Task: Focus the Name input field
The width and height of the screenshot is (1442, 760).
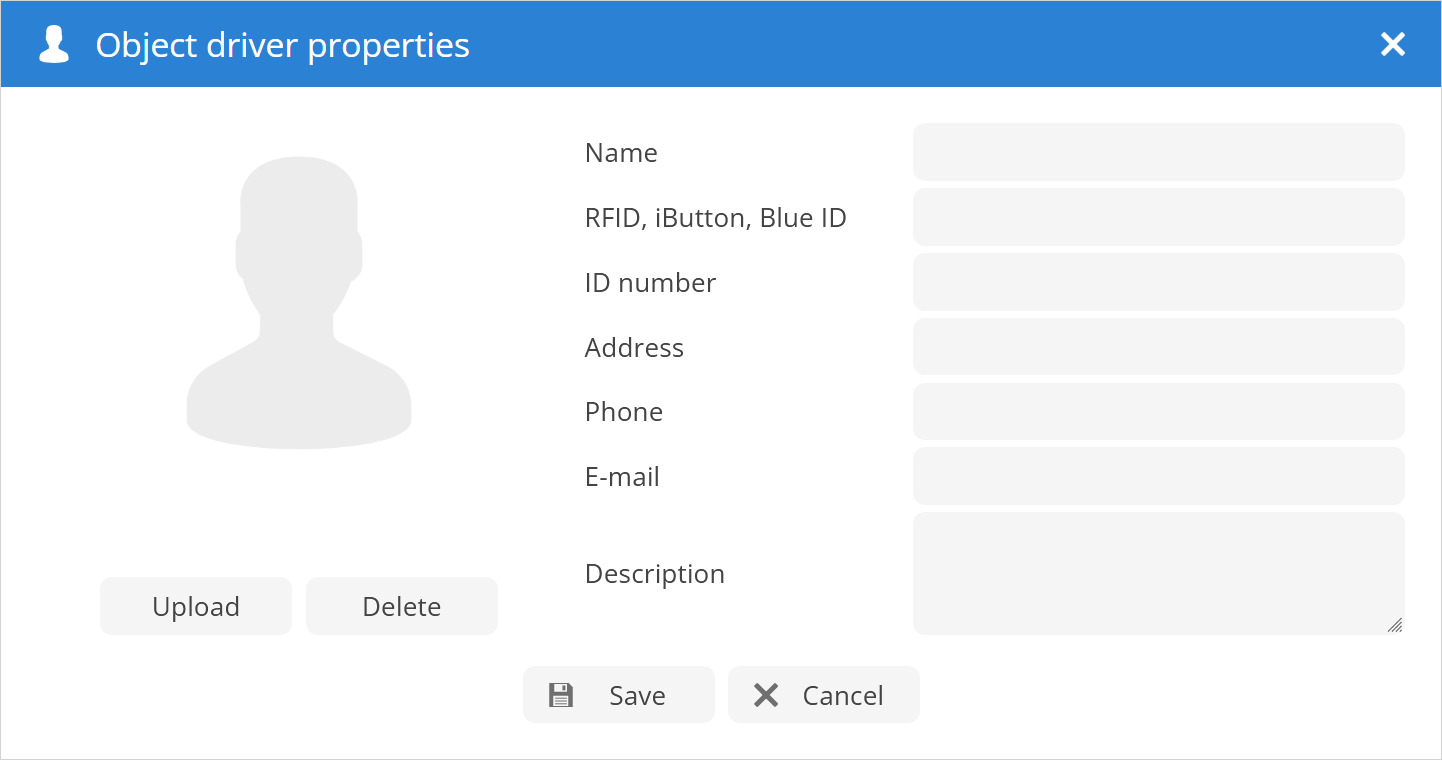Action: (1158, 152)
